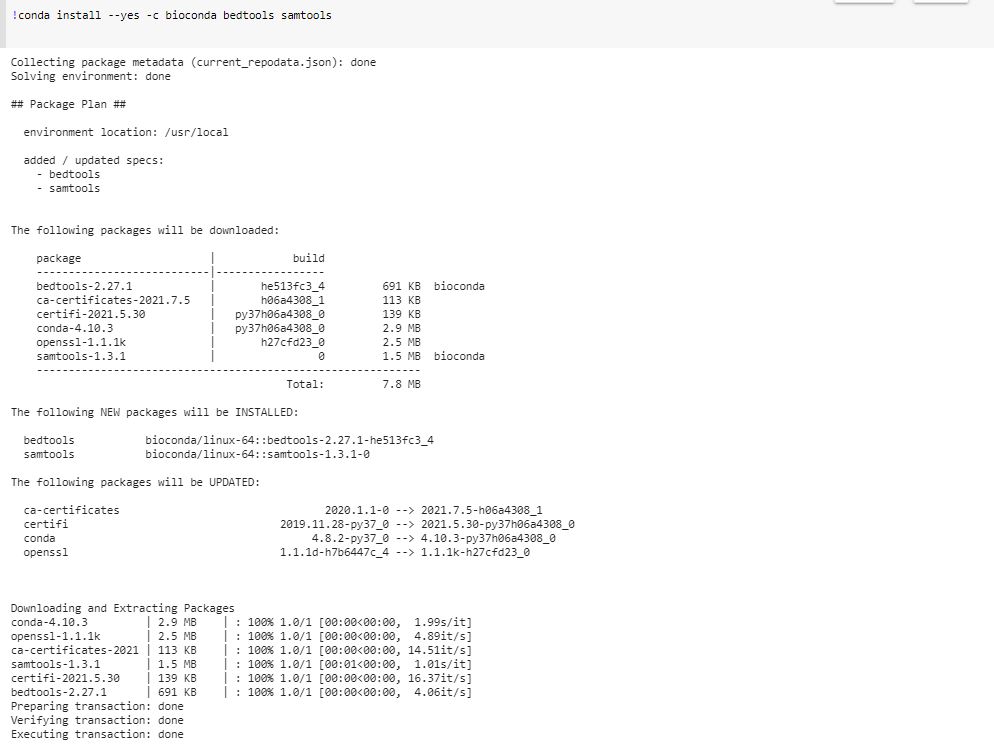The width and height of the screenshot is (994, 749).
Task: Click the conda-4.10.3 download progress line
Action: [200, 621]
